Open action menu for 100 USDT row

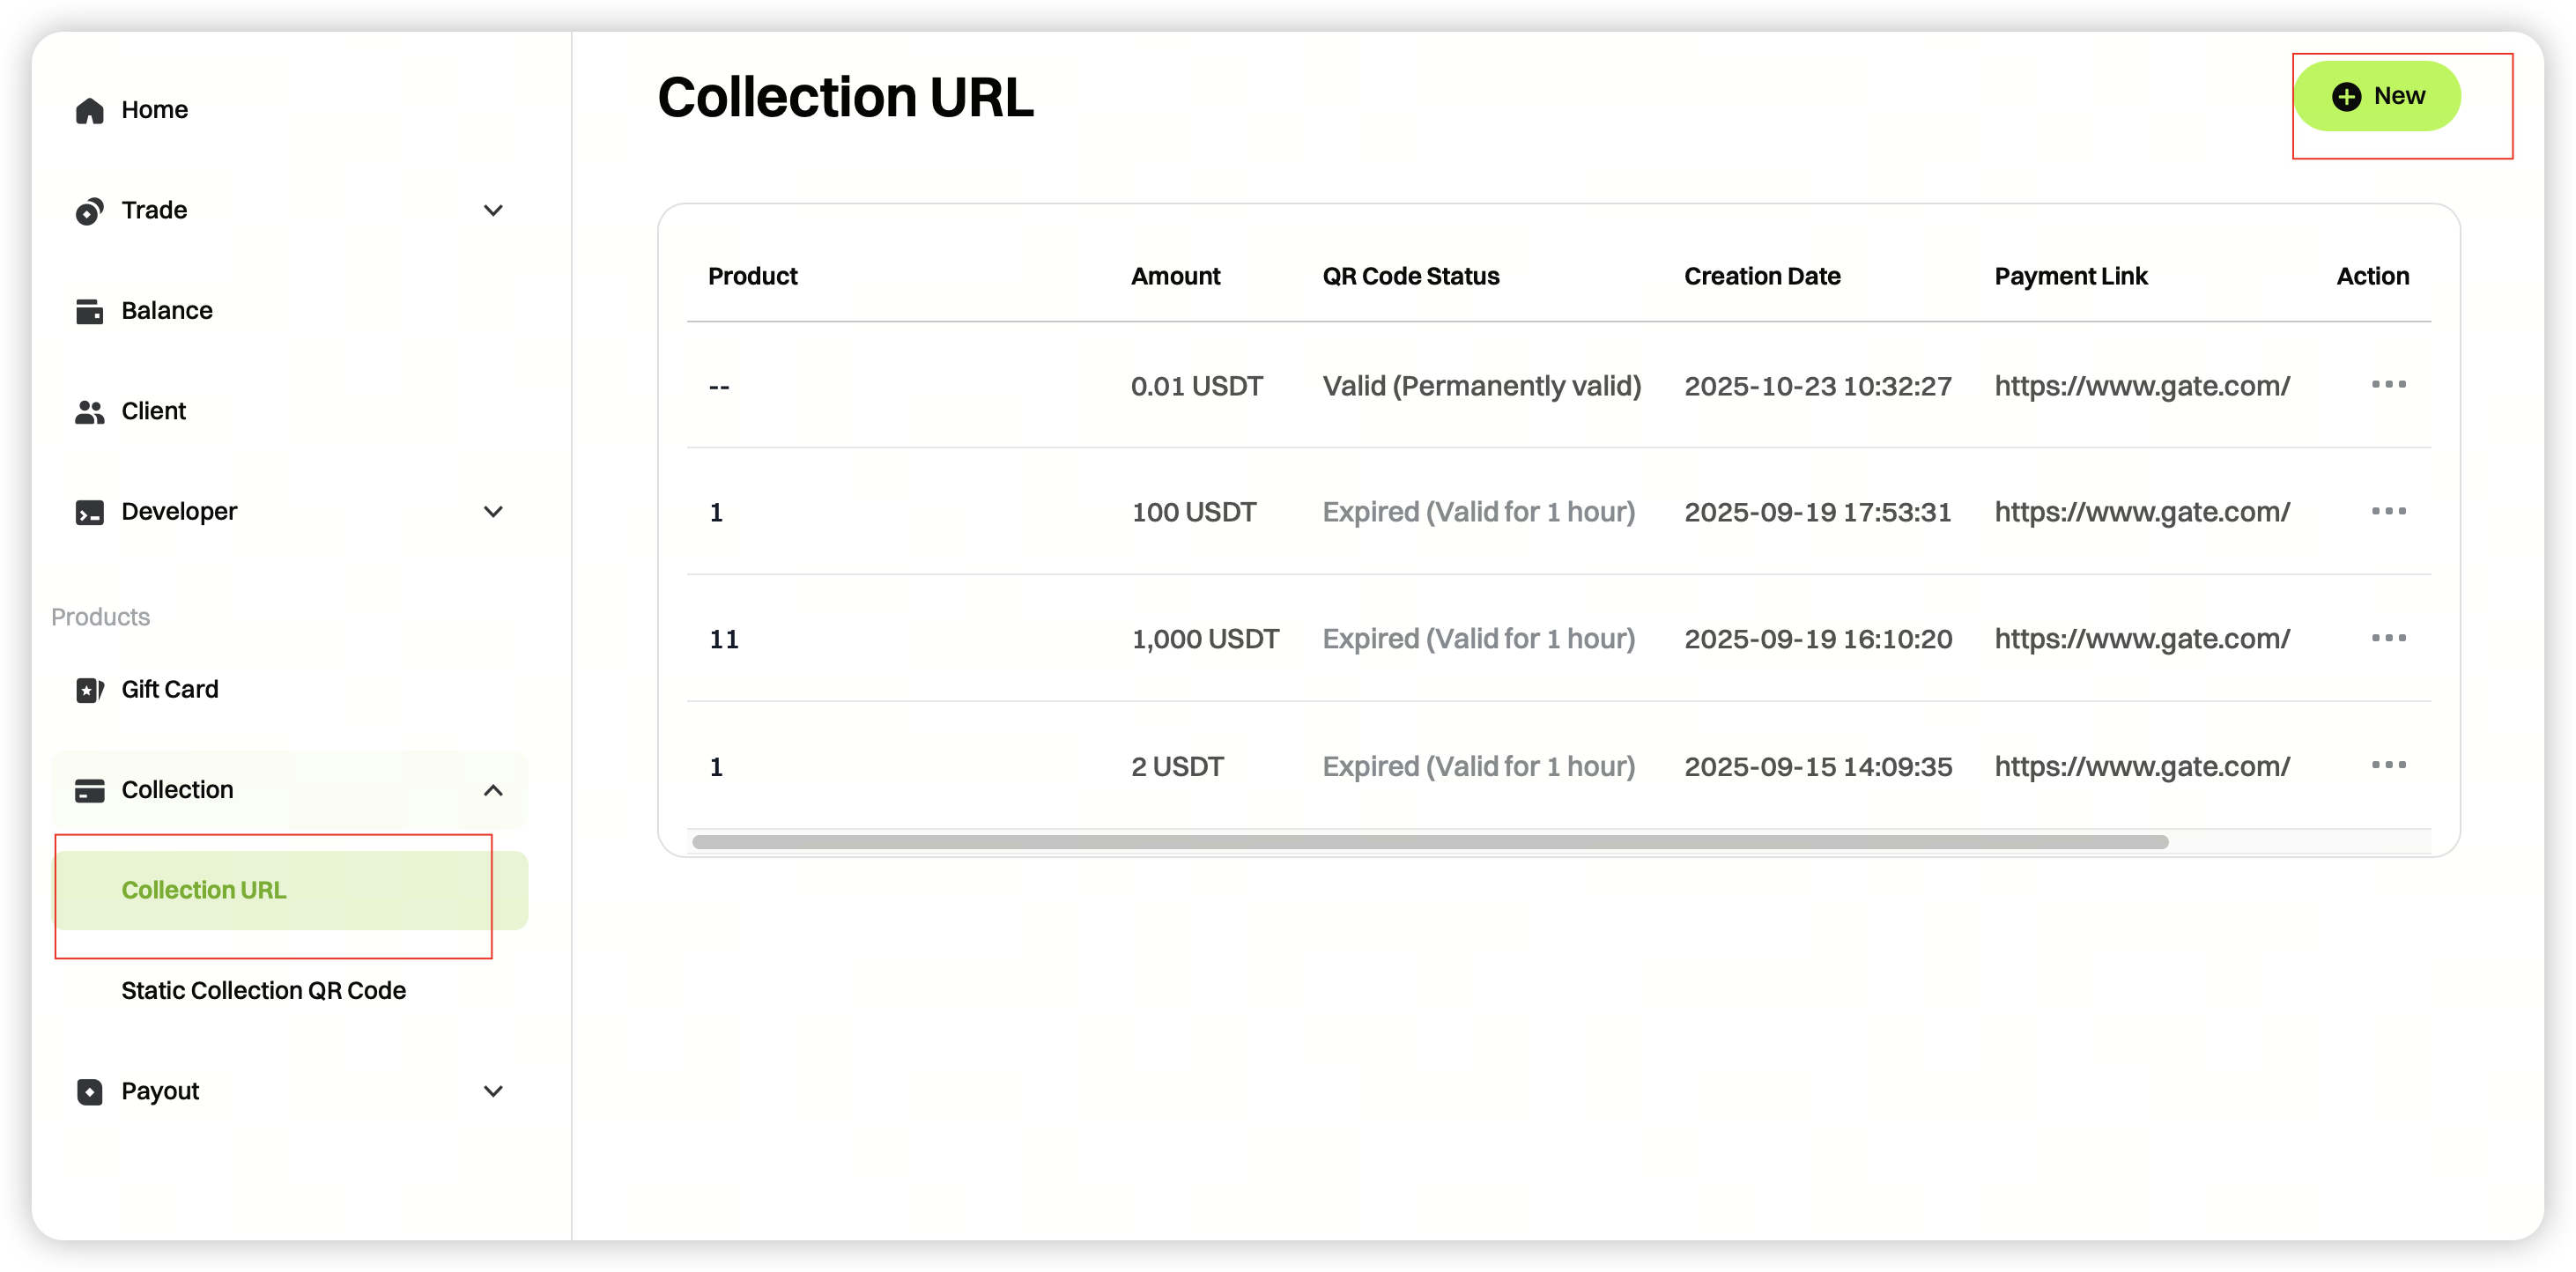[2388, 512]
